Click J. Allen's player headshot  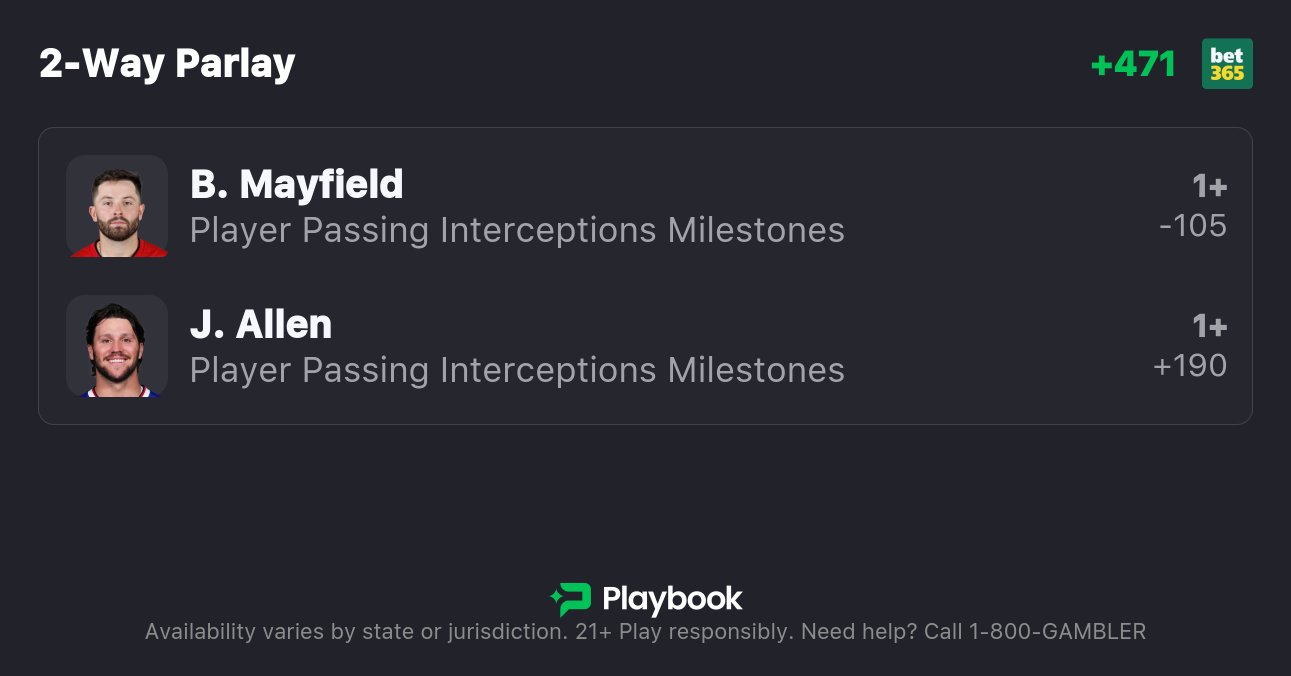point(117,346)
